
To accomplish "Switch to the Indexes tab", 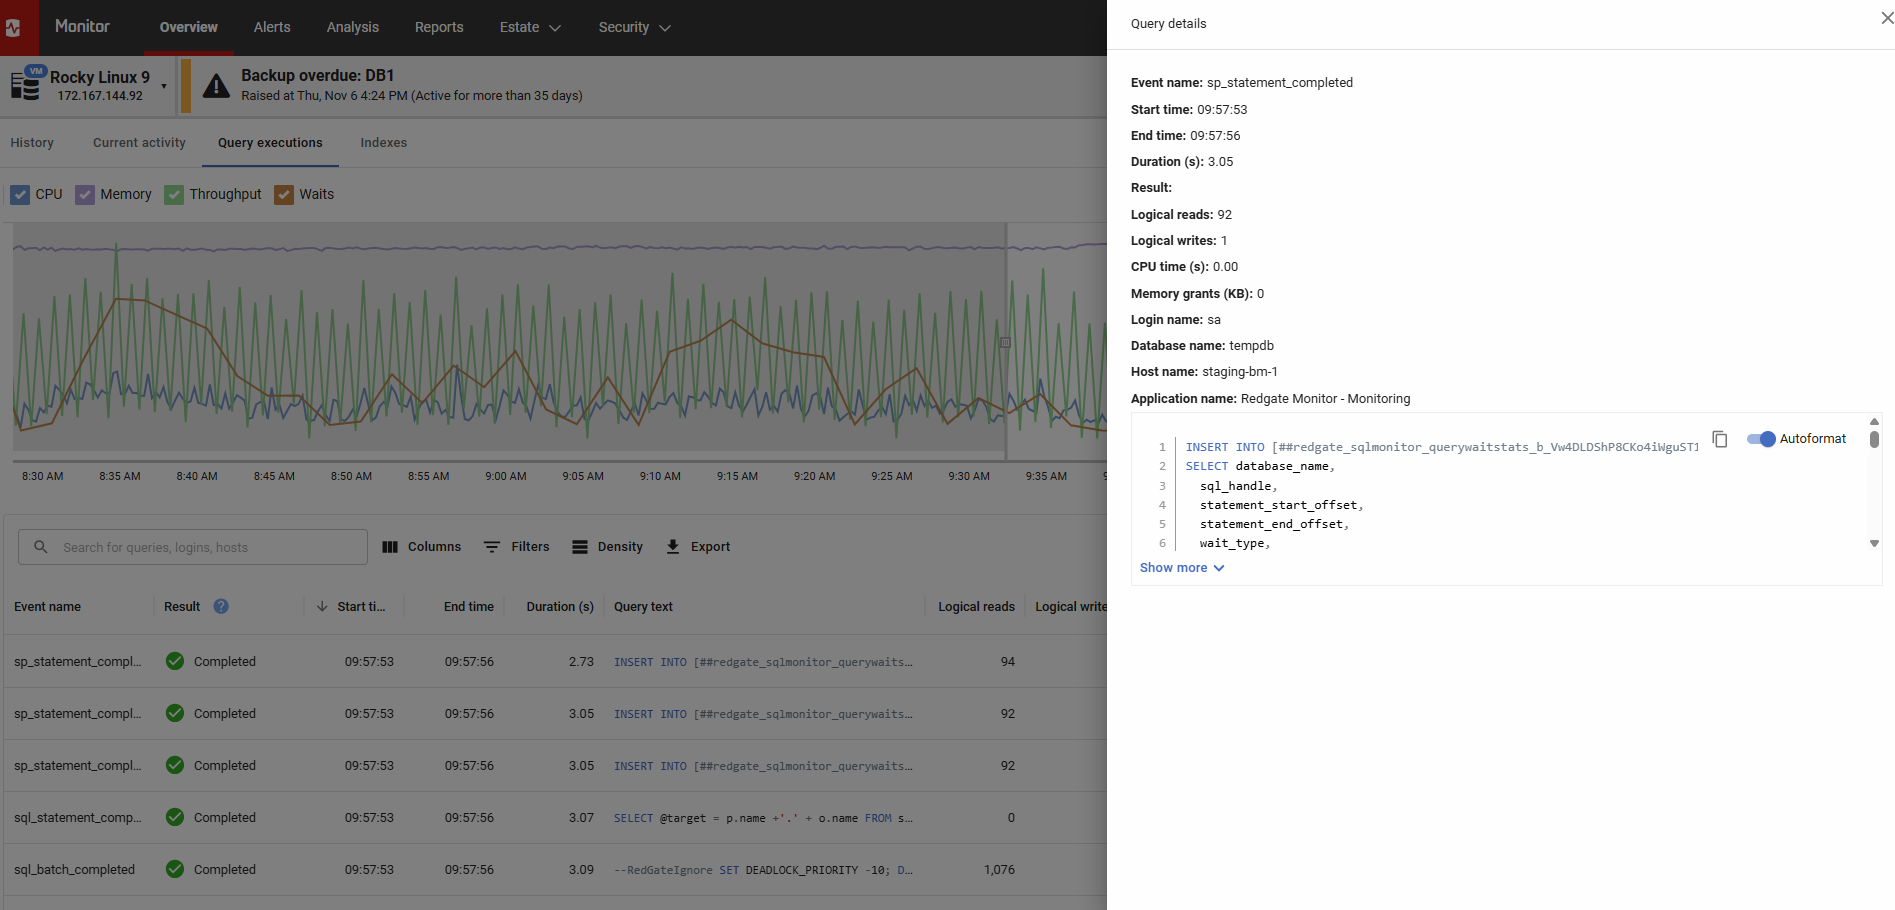I will [x=383, y=143].
